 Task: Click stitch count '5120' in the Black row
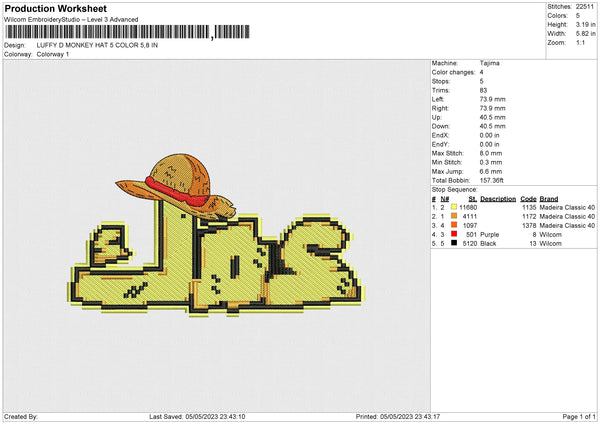click(x=470, y=243)
